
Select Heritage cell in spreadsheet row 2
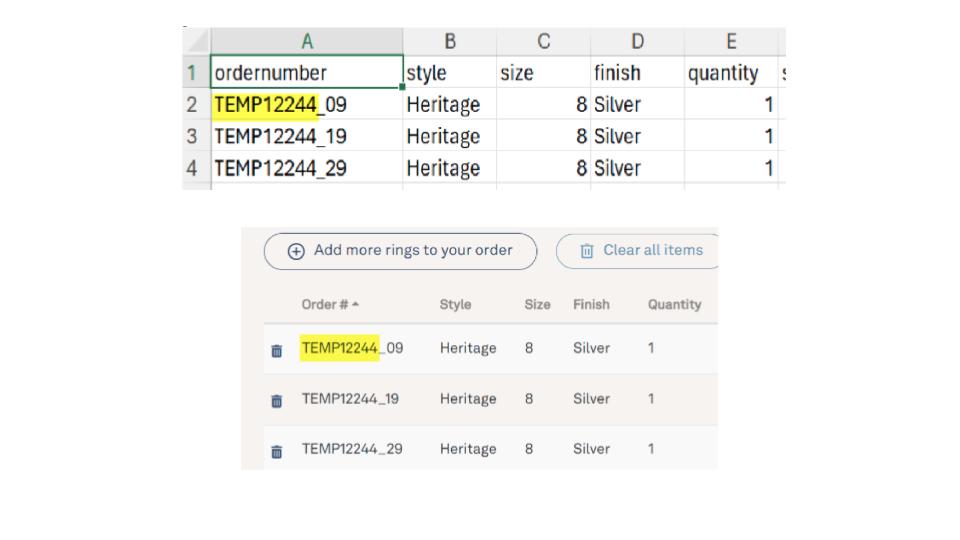click(449, 104)
